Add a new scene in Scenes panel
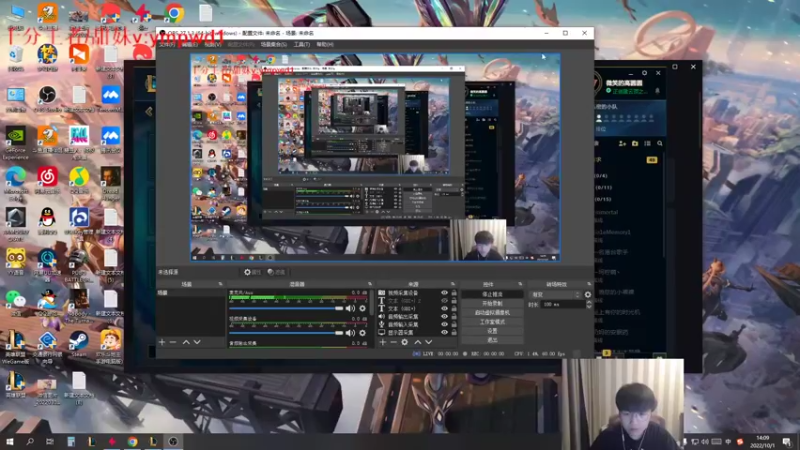 coord(162,342)
